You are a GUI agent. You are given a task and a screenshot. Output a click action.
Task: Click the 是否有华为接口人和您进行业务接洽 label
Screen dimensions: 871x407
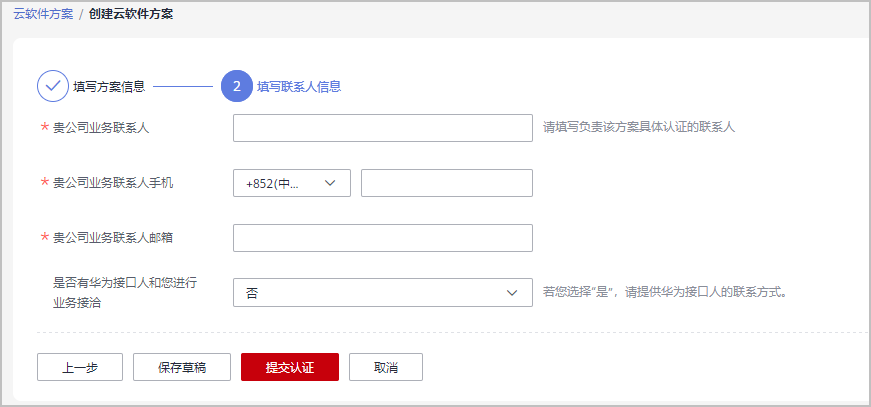(125, 293)
